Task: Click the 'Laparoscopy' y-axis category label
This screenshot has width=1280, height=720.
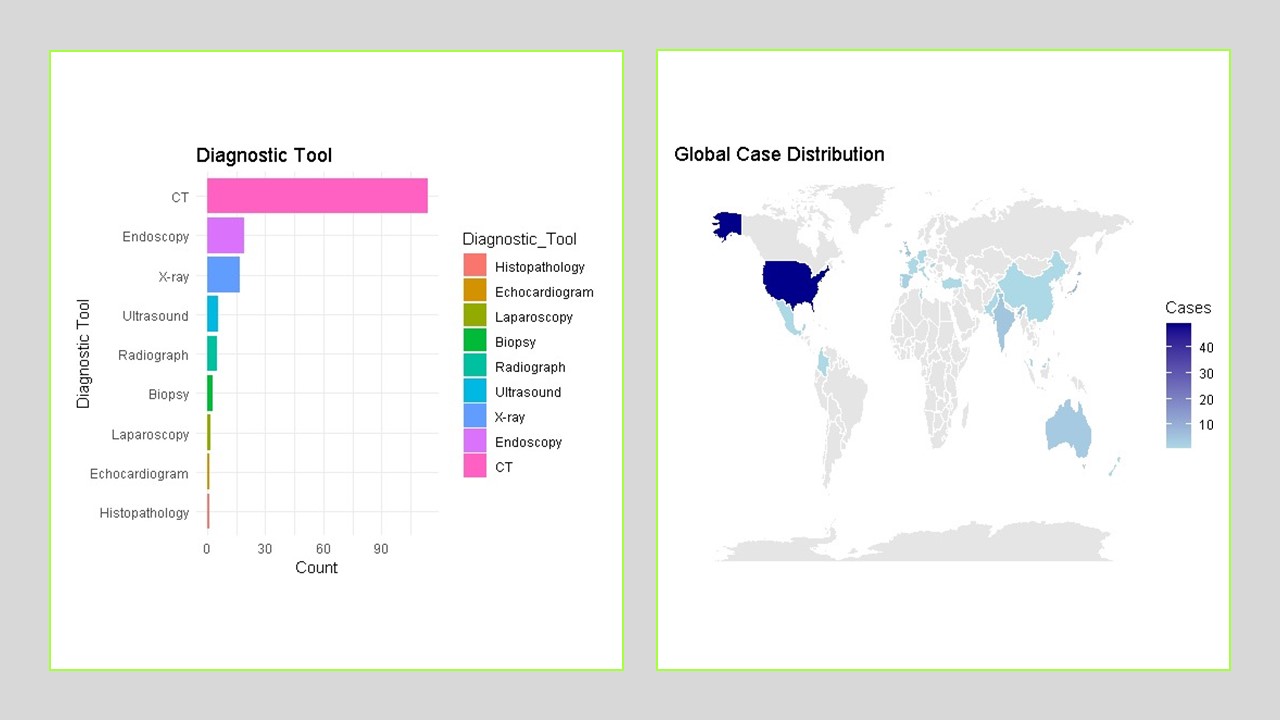Action: [151, 434]
